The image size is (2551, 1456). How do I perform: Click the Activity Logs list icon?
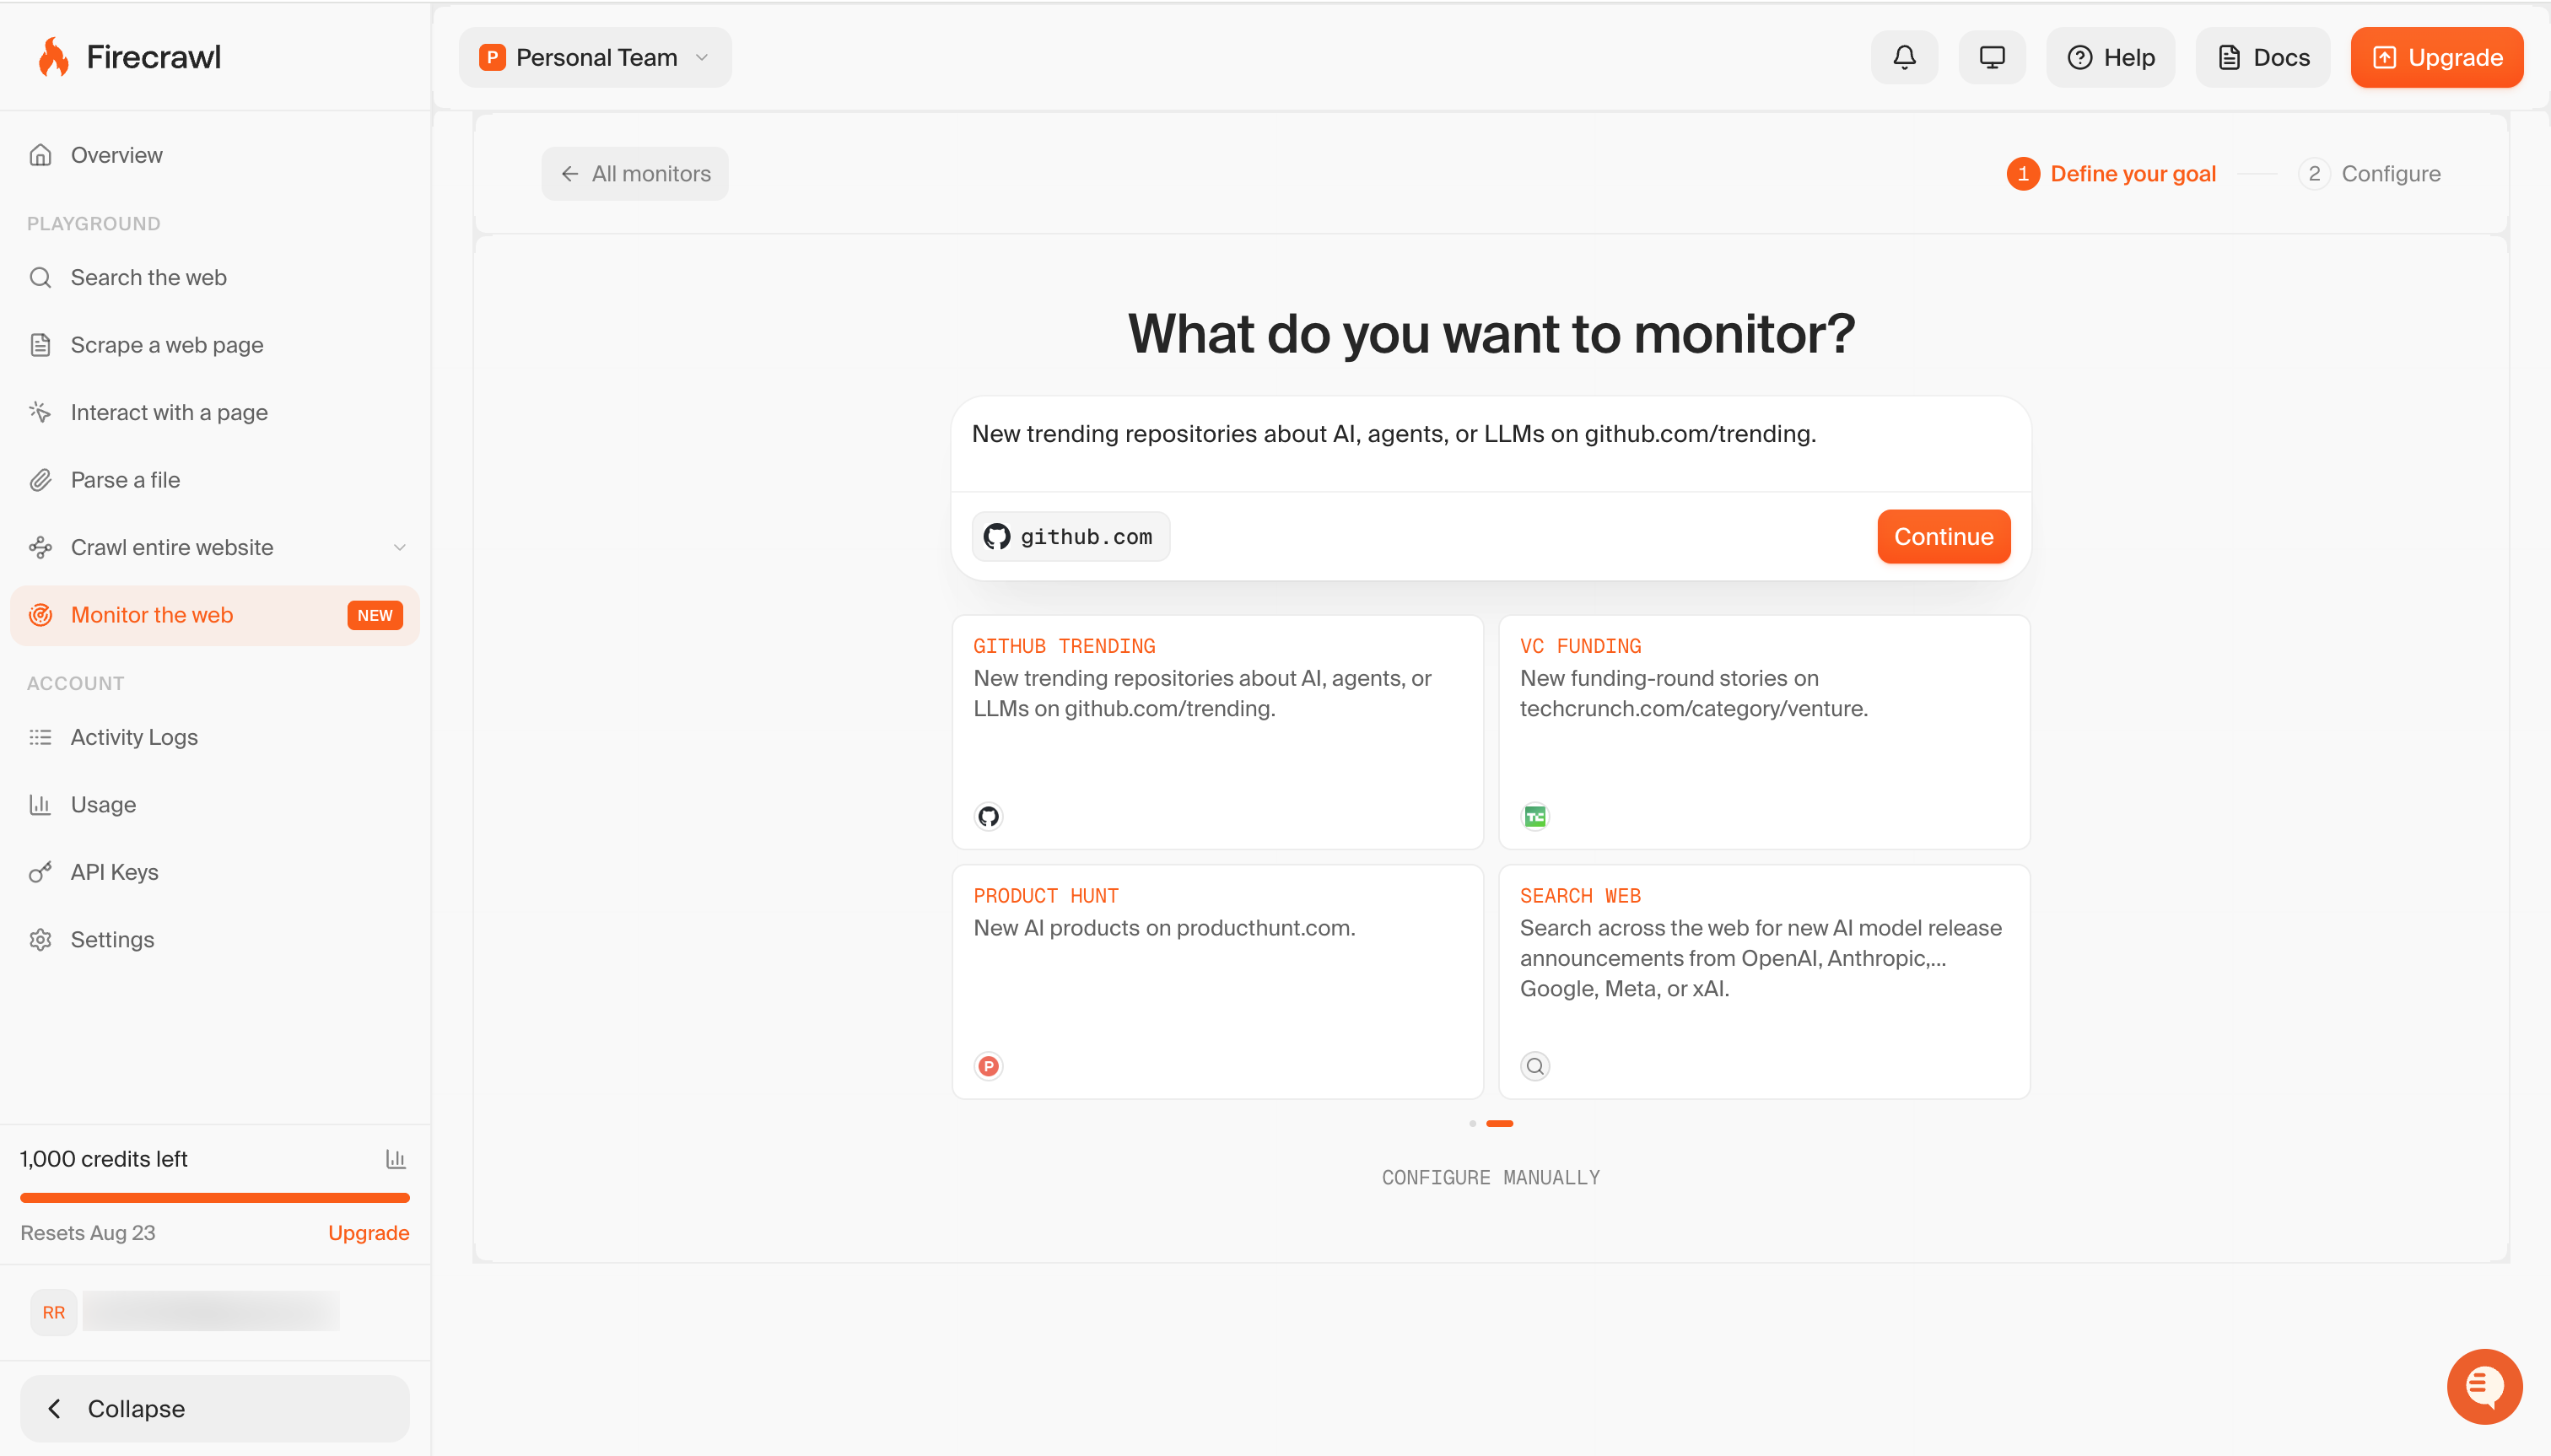click(x=40, y=737)
